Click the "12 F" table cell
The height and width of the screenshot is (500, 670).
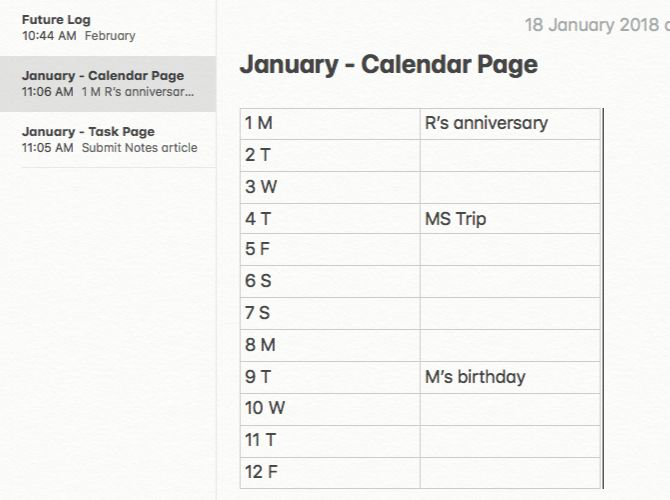coord(330,472)
